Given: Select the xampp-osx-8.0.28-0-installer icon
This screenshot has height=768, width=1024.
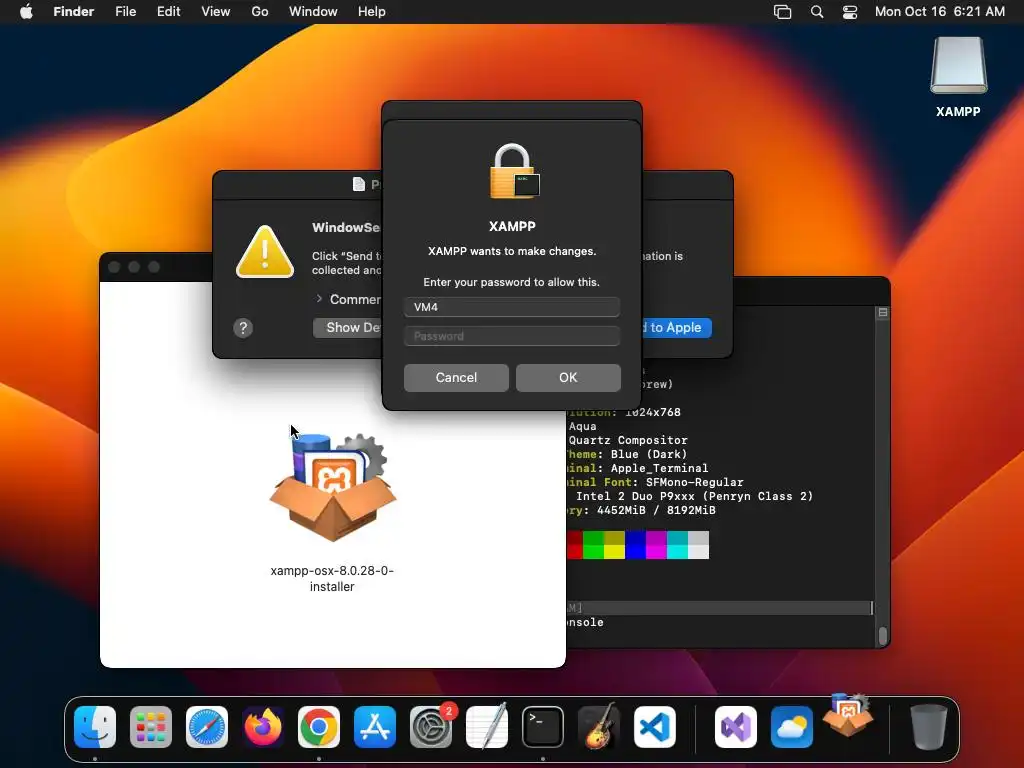Looking at the screenshot, I should click(332, 487).
